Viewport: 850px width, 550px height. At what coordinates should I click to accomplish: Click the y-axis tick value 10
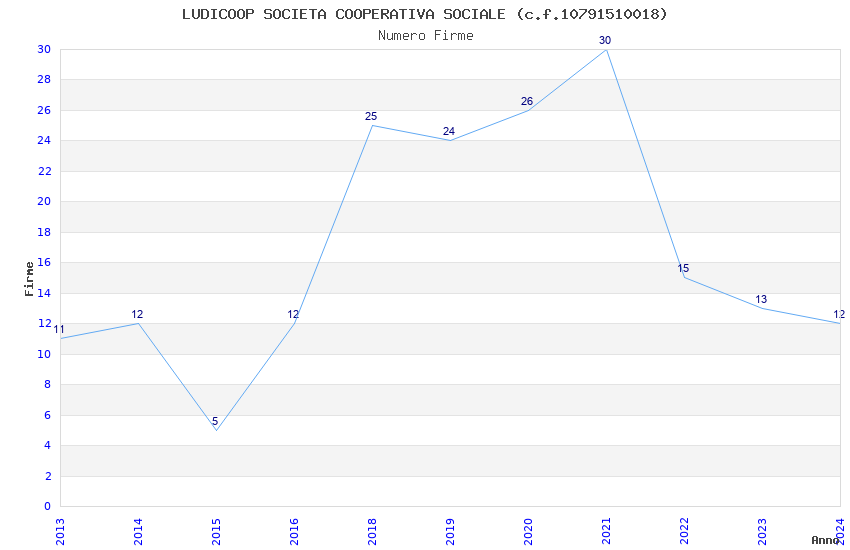44,354
